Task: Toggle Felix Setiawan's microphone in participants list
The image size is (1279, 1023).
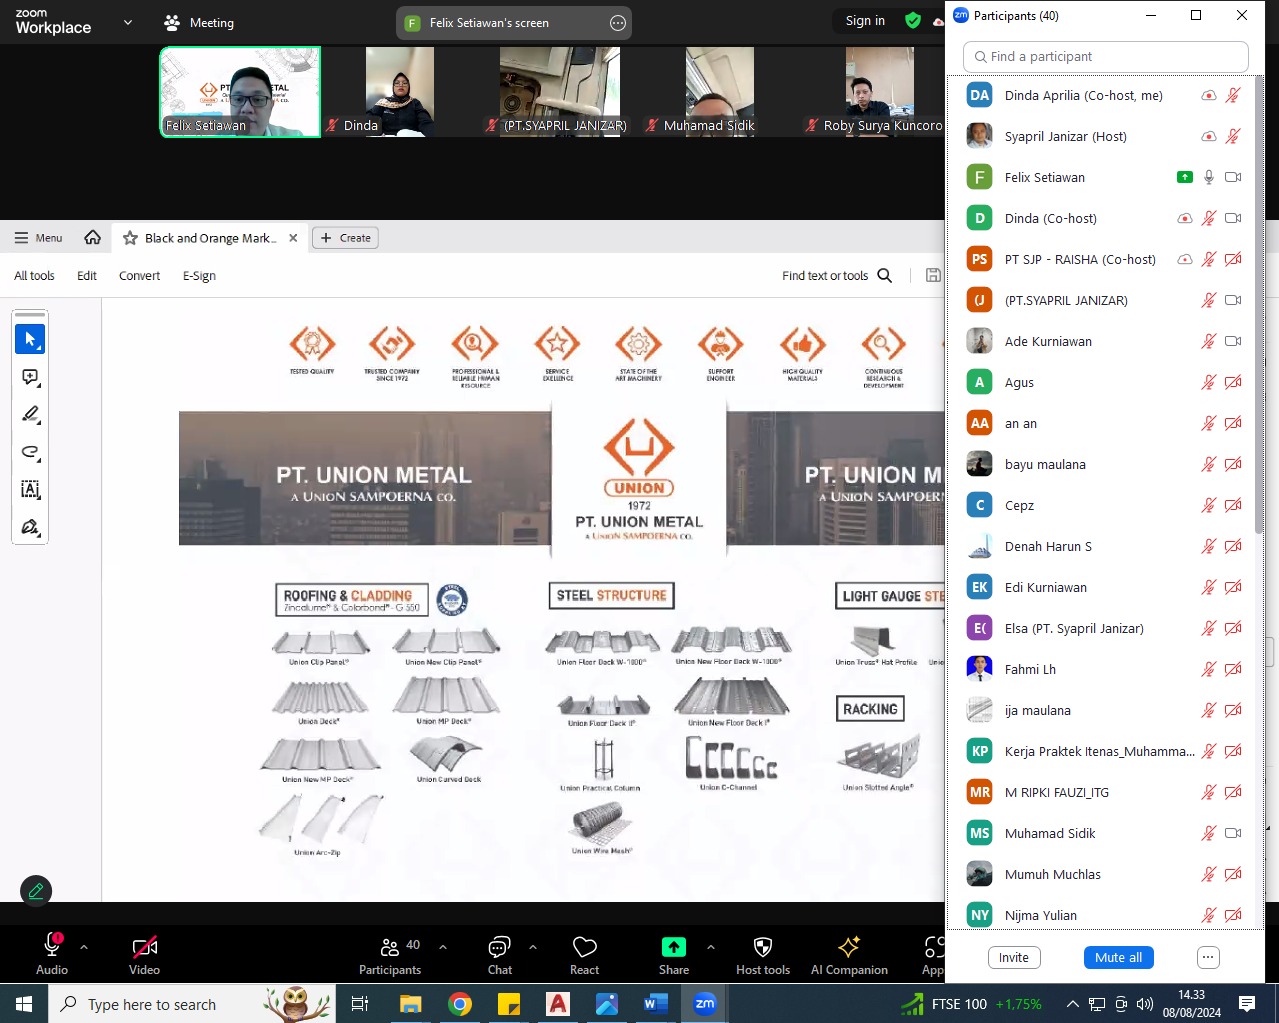Action: coord(1209,177)
